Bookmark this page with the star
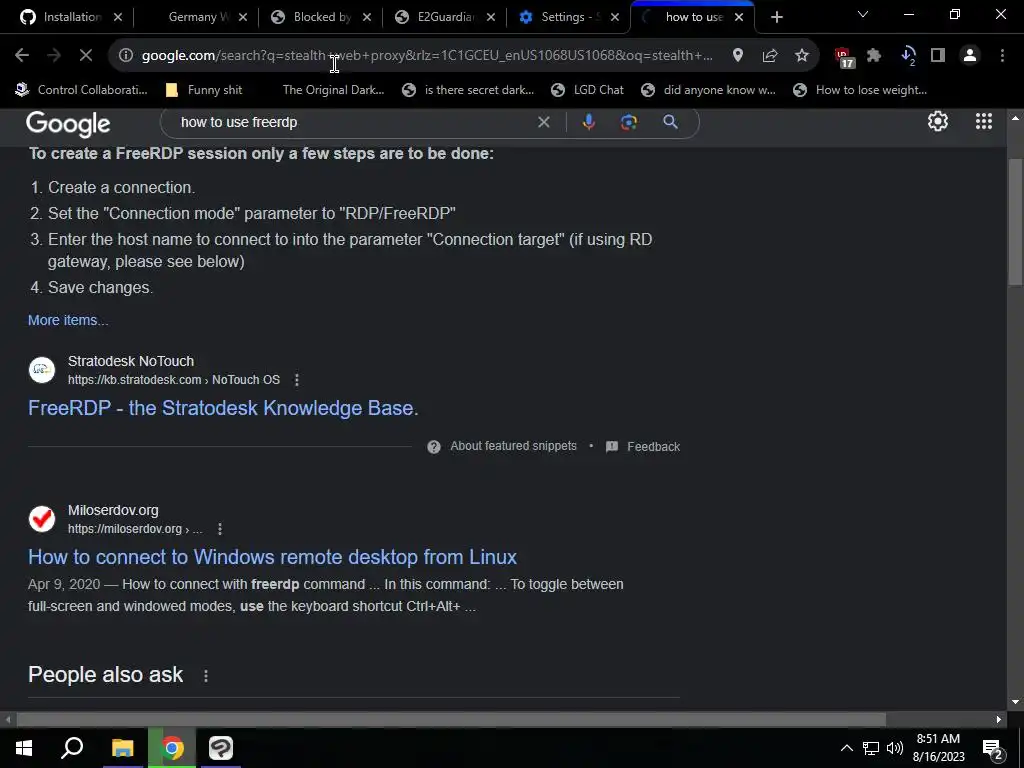This screenshot has height=768, width=1024. [x=802, y=56]
